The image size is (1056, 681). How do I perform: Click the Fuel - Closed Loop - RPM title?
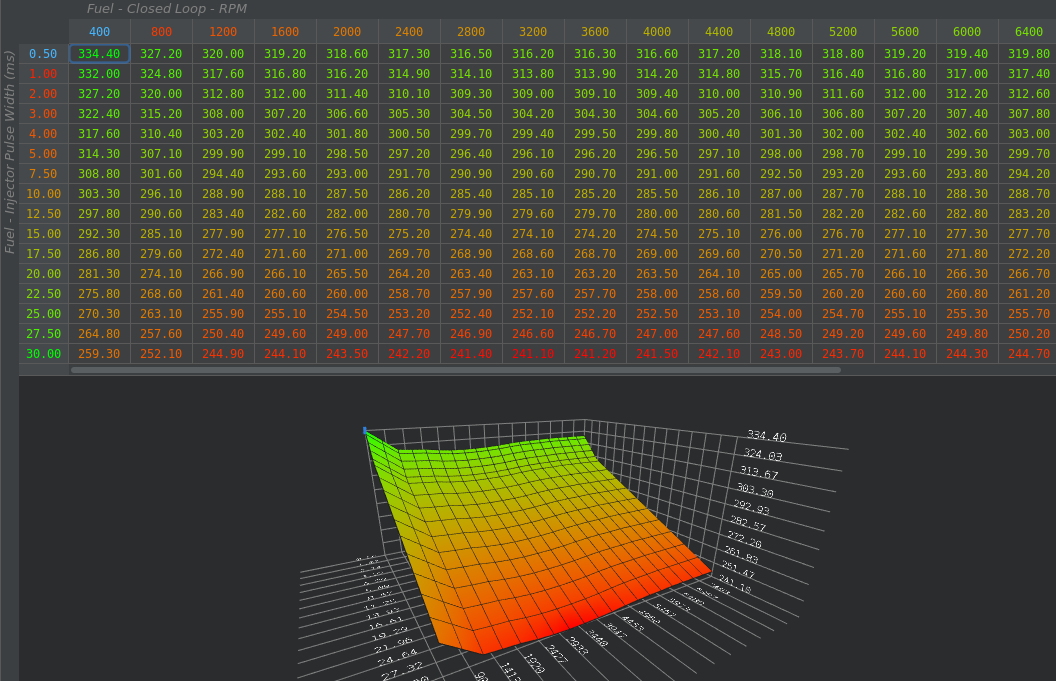[x=165, y=9]
